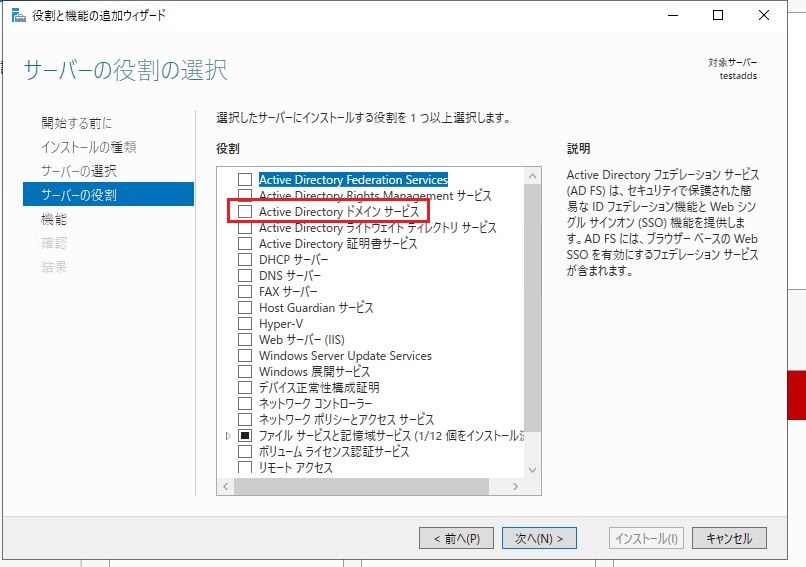806x567 pixels.
Task: Enable the DNS サーバー role checkbox
Action: click(245, 276)
